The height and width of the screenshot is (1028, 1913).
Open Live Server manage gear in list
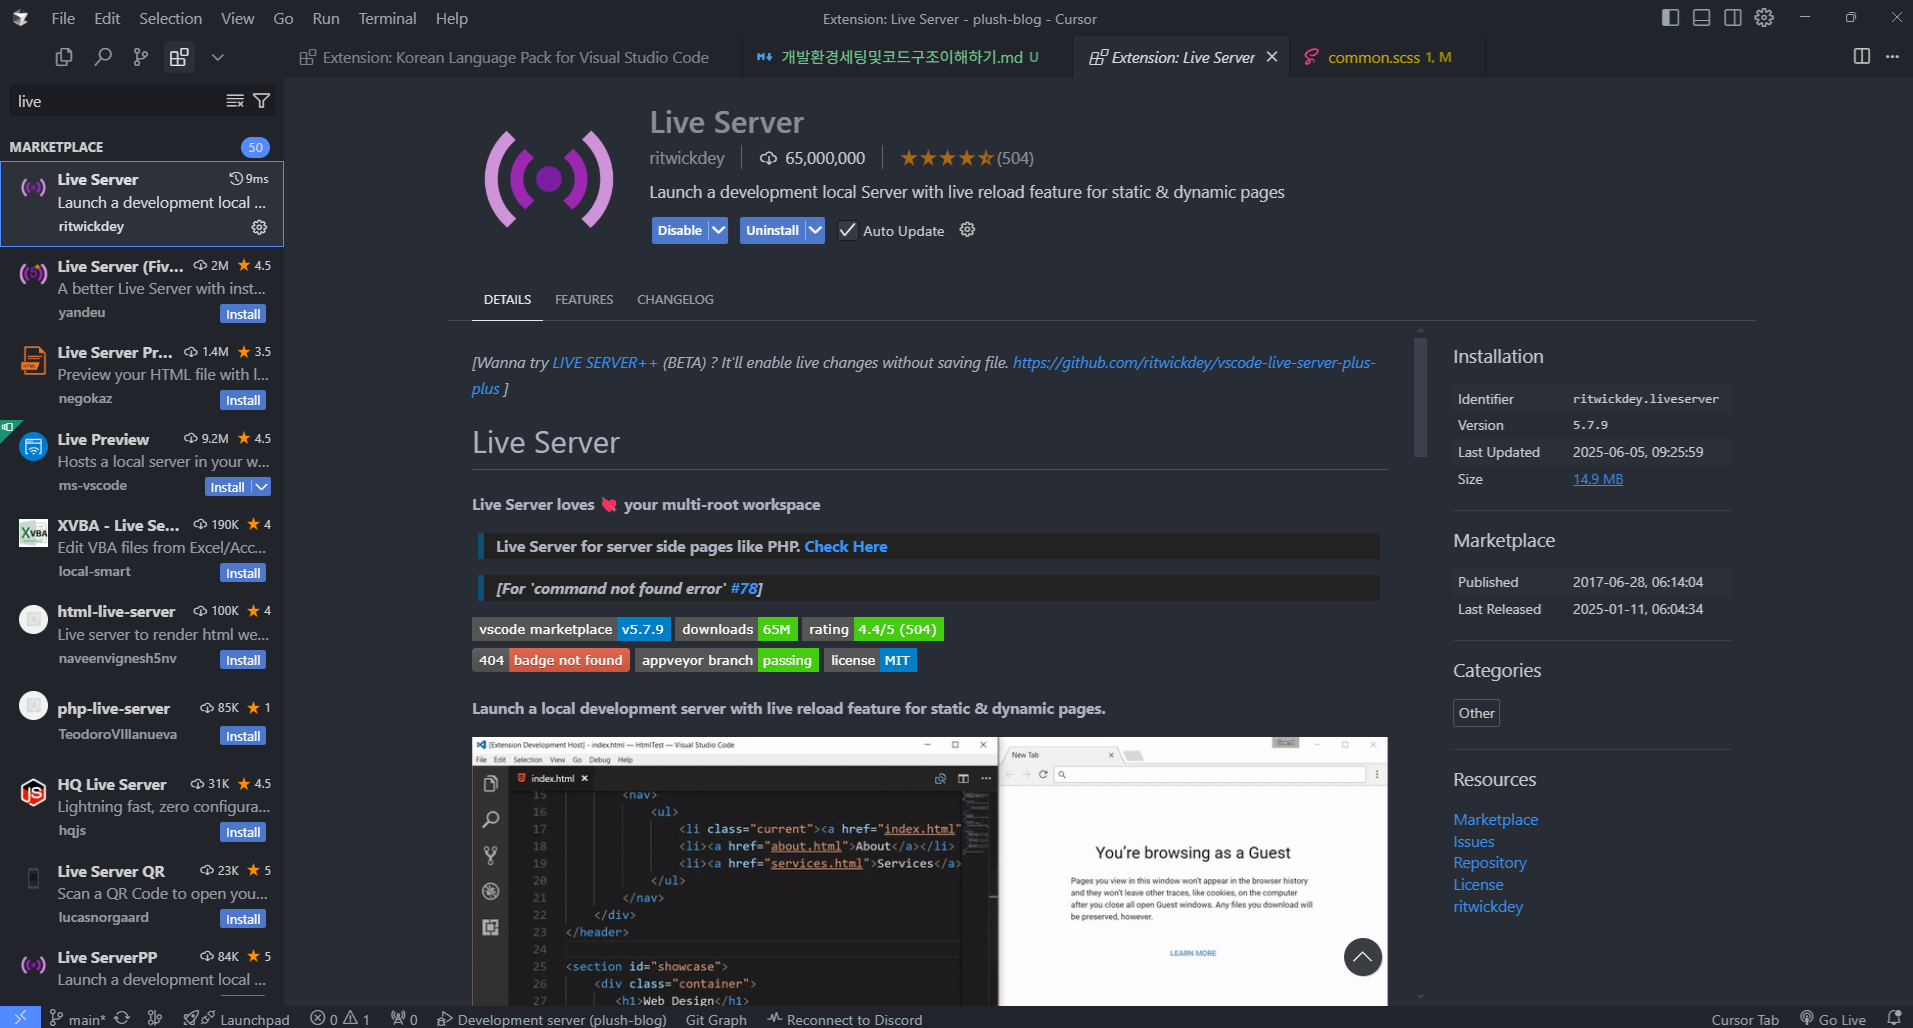(x=259, y=227)
